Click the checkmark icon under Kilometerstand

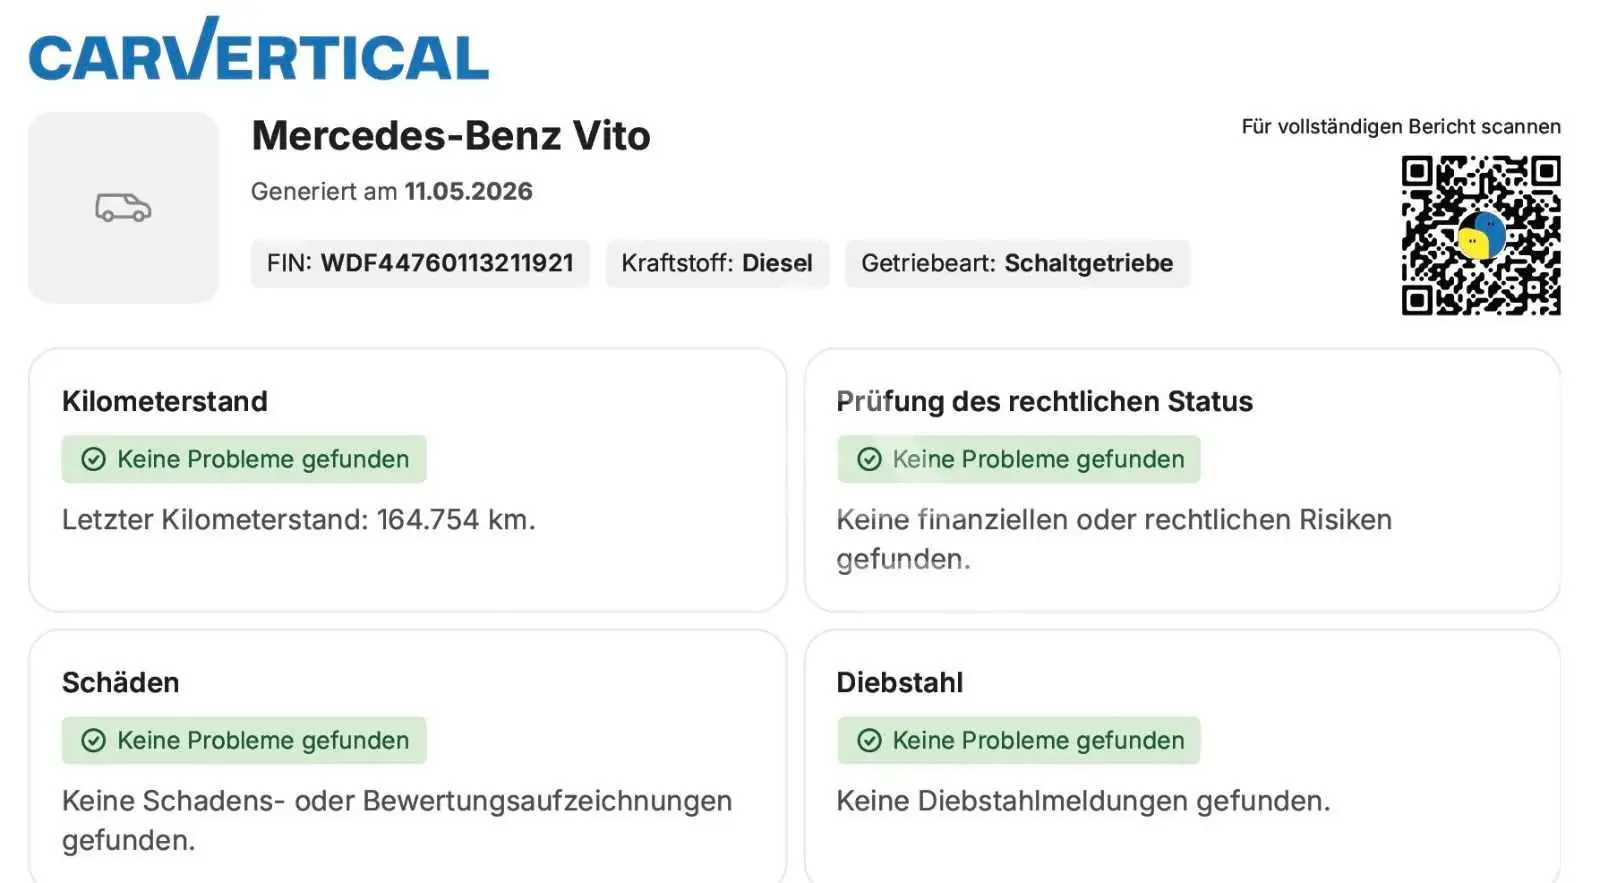pos(93,459)
